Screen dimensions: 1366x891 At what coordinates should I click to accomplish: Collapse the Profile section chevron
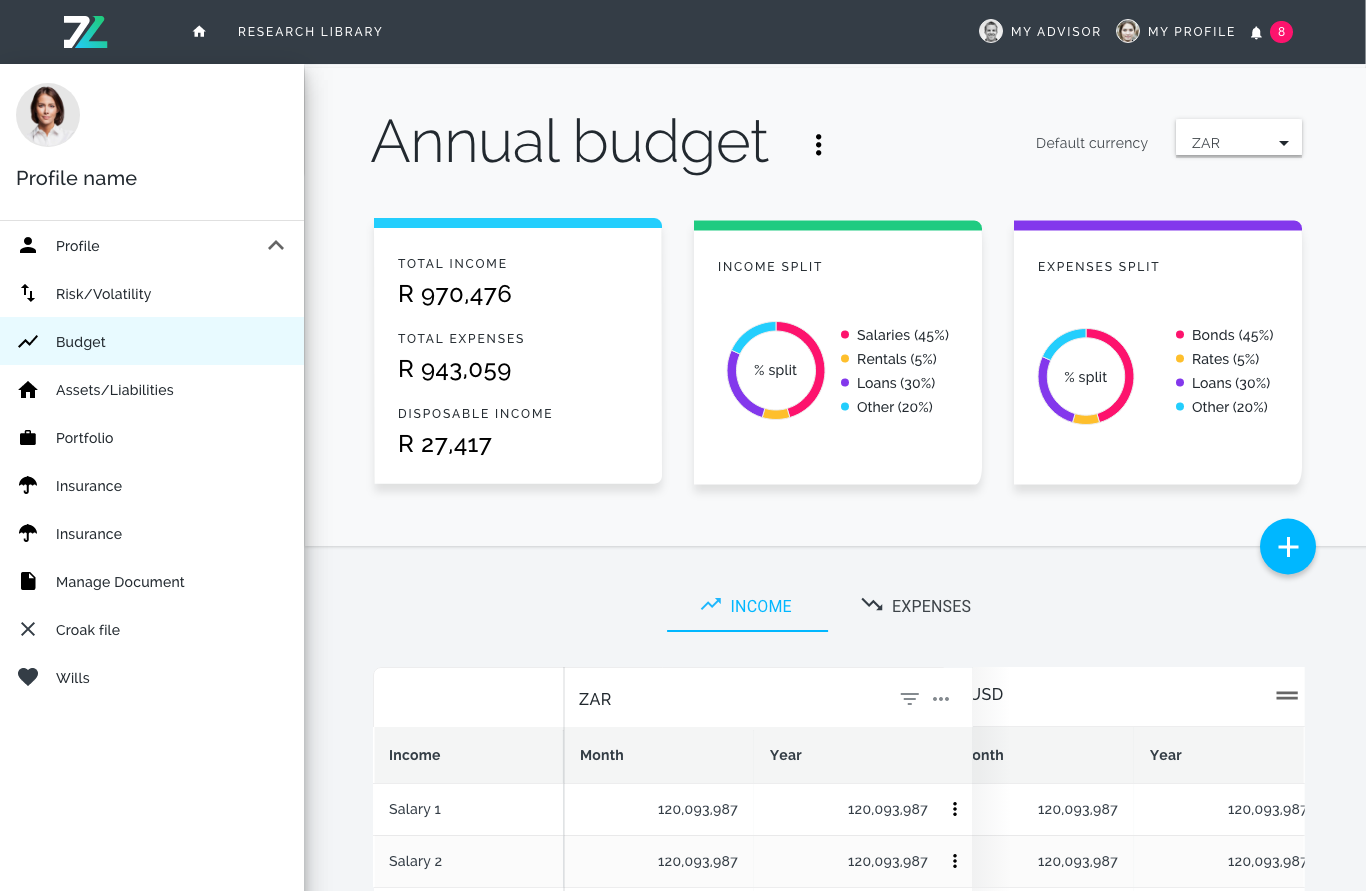(276, 246)
